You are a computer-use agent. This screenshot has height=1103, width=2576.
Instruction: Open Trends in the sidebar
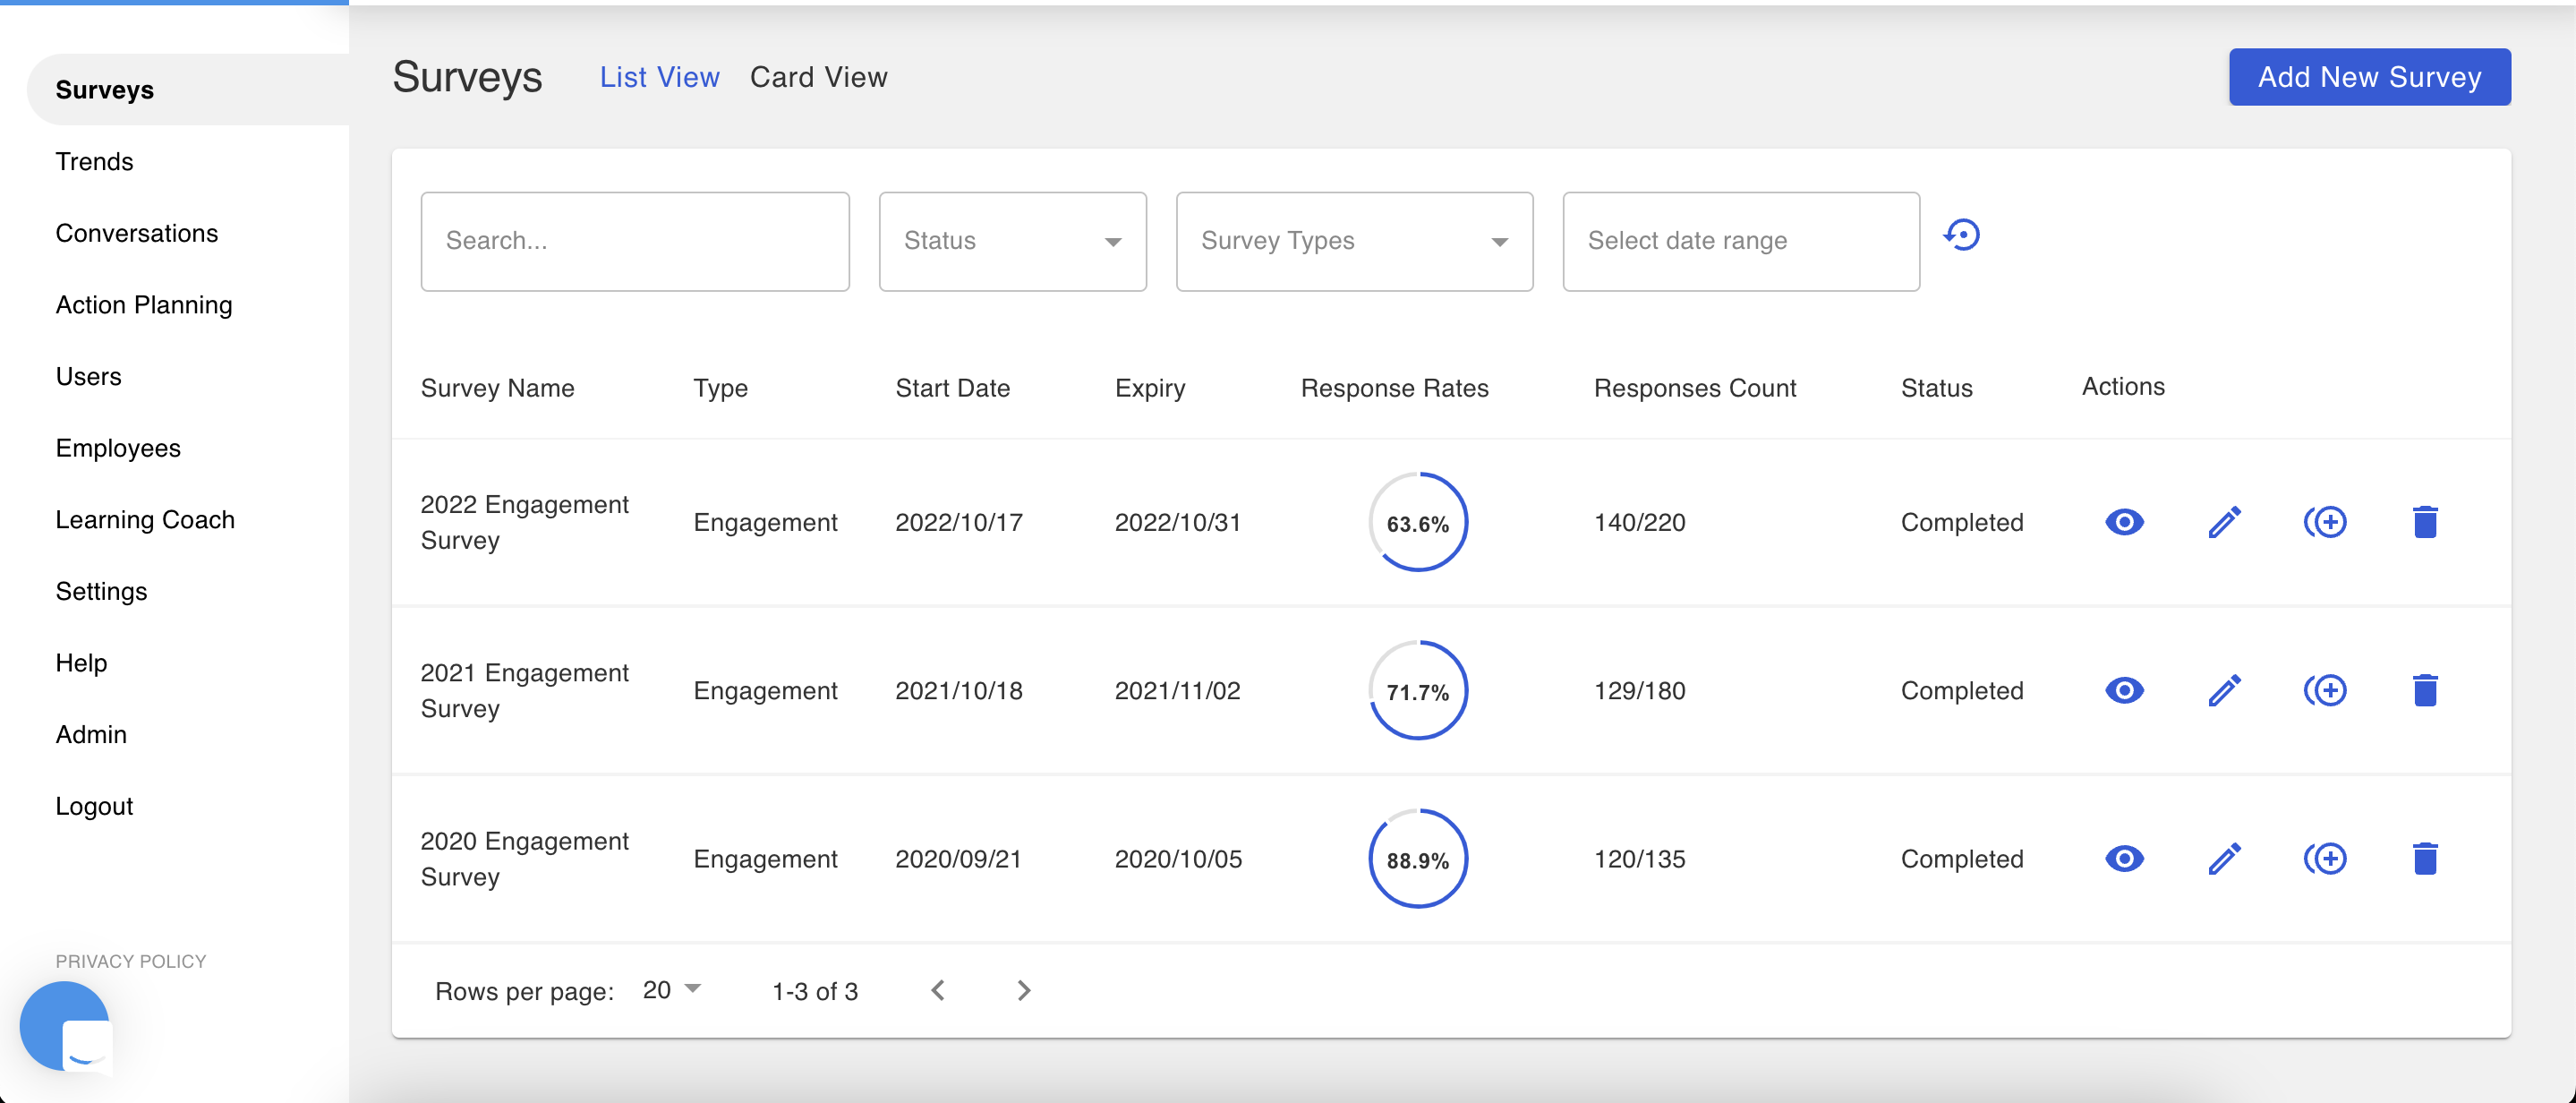94,161
